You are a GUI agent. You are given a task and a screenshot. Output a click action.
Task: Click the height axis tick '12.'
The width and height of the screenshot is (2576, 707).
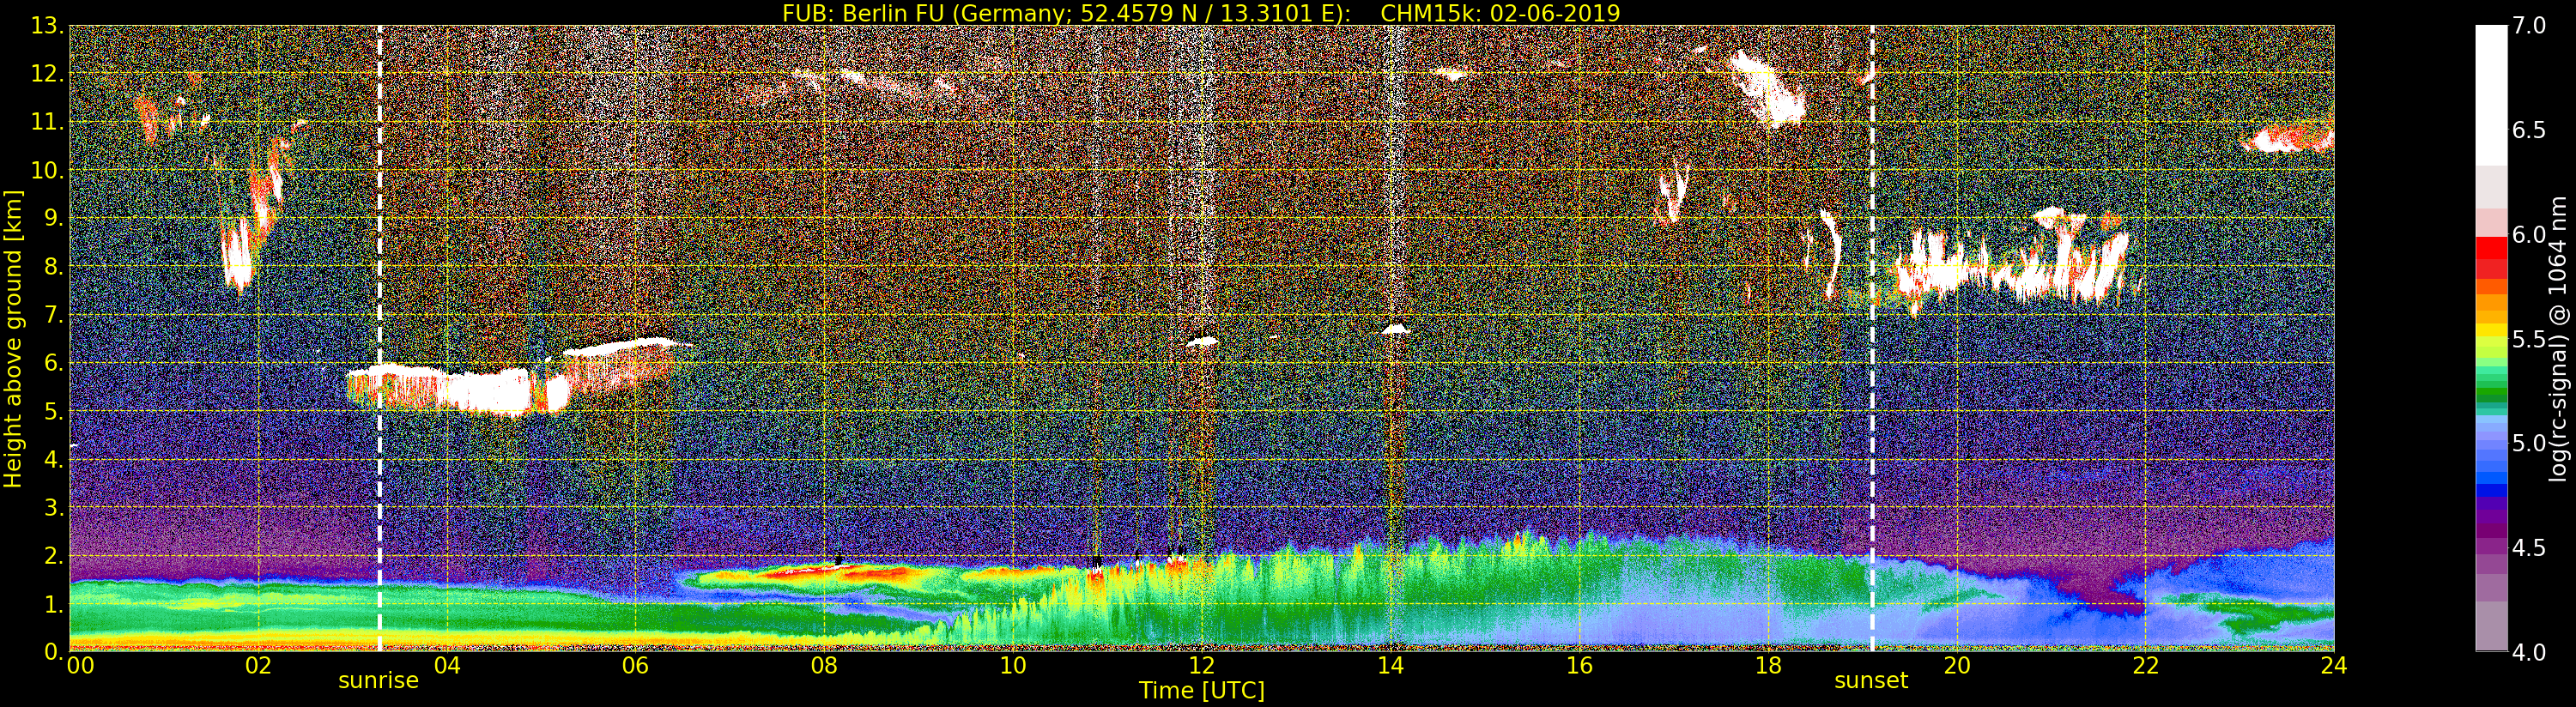click(x=47, y=74)
